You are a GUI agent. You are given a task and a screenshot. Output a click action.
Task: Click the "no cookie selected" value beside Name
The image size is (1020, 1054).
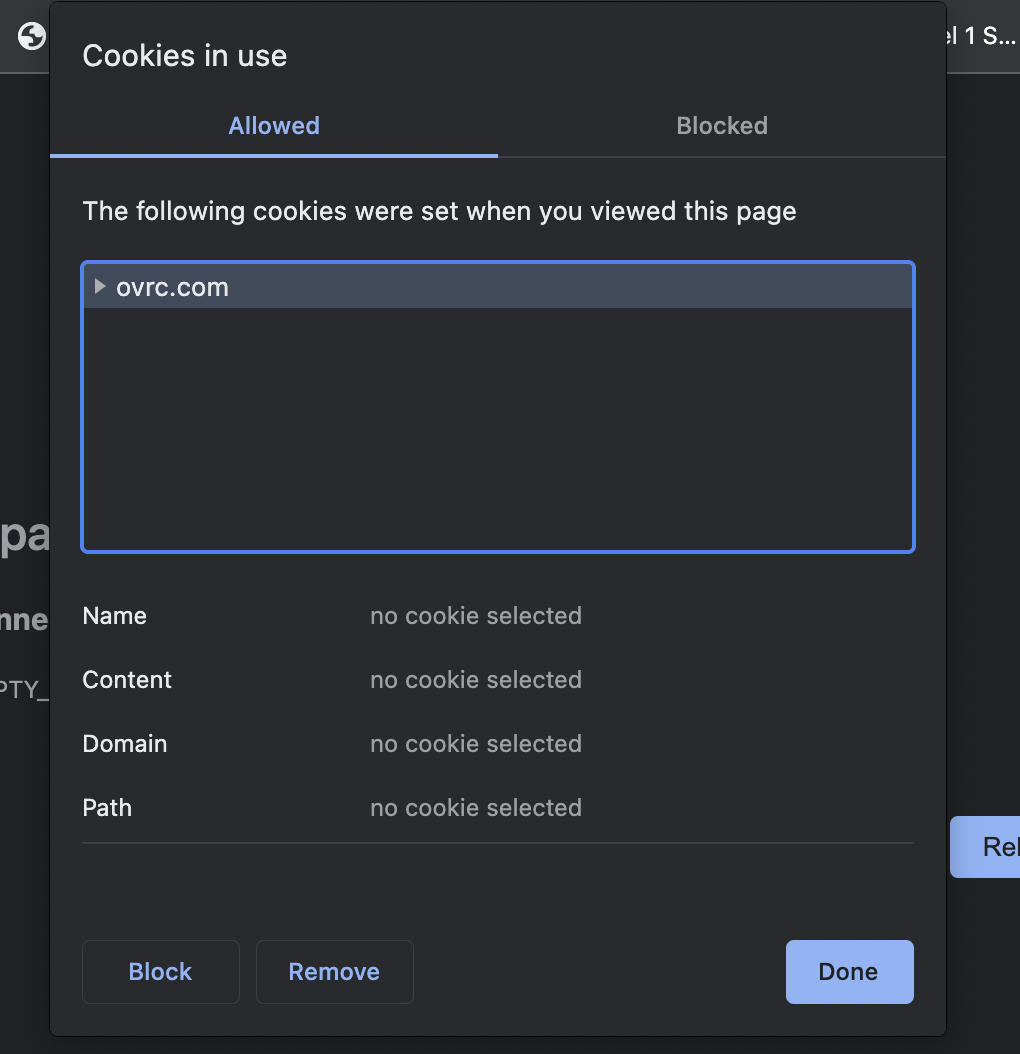tap(476, 616)
